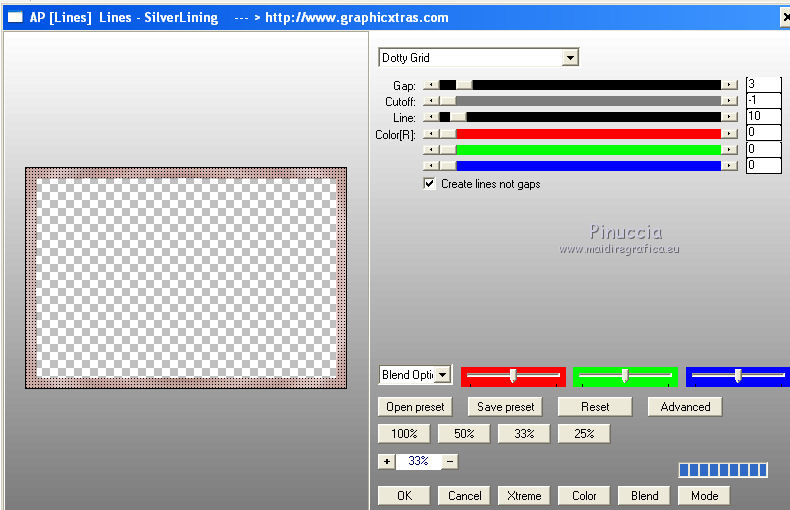Click the minus zoom-out button

[450, 461]
